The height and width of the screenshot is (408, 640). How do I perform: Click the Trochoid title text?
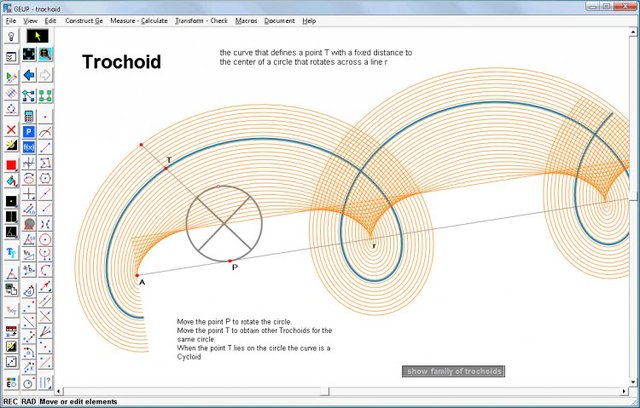[x=122, y=62]
